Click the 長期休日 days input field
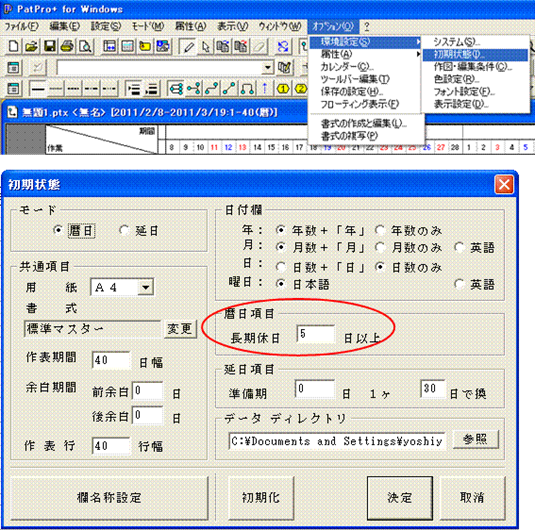 316,334
